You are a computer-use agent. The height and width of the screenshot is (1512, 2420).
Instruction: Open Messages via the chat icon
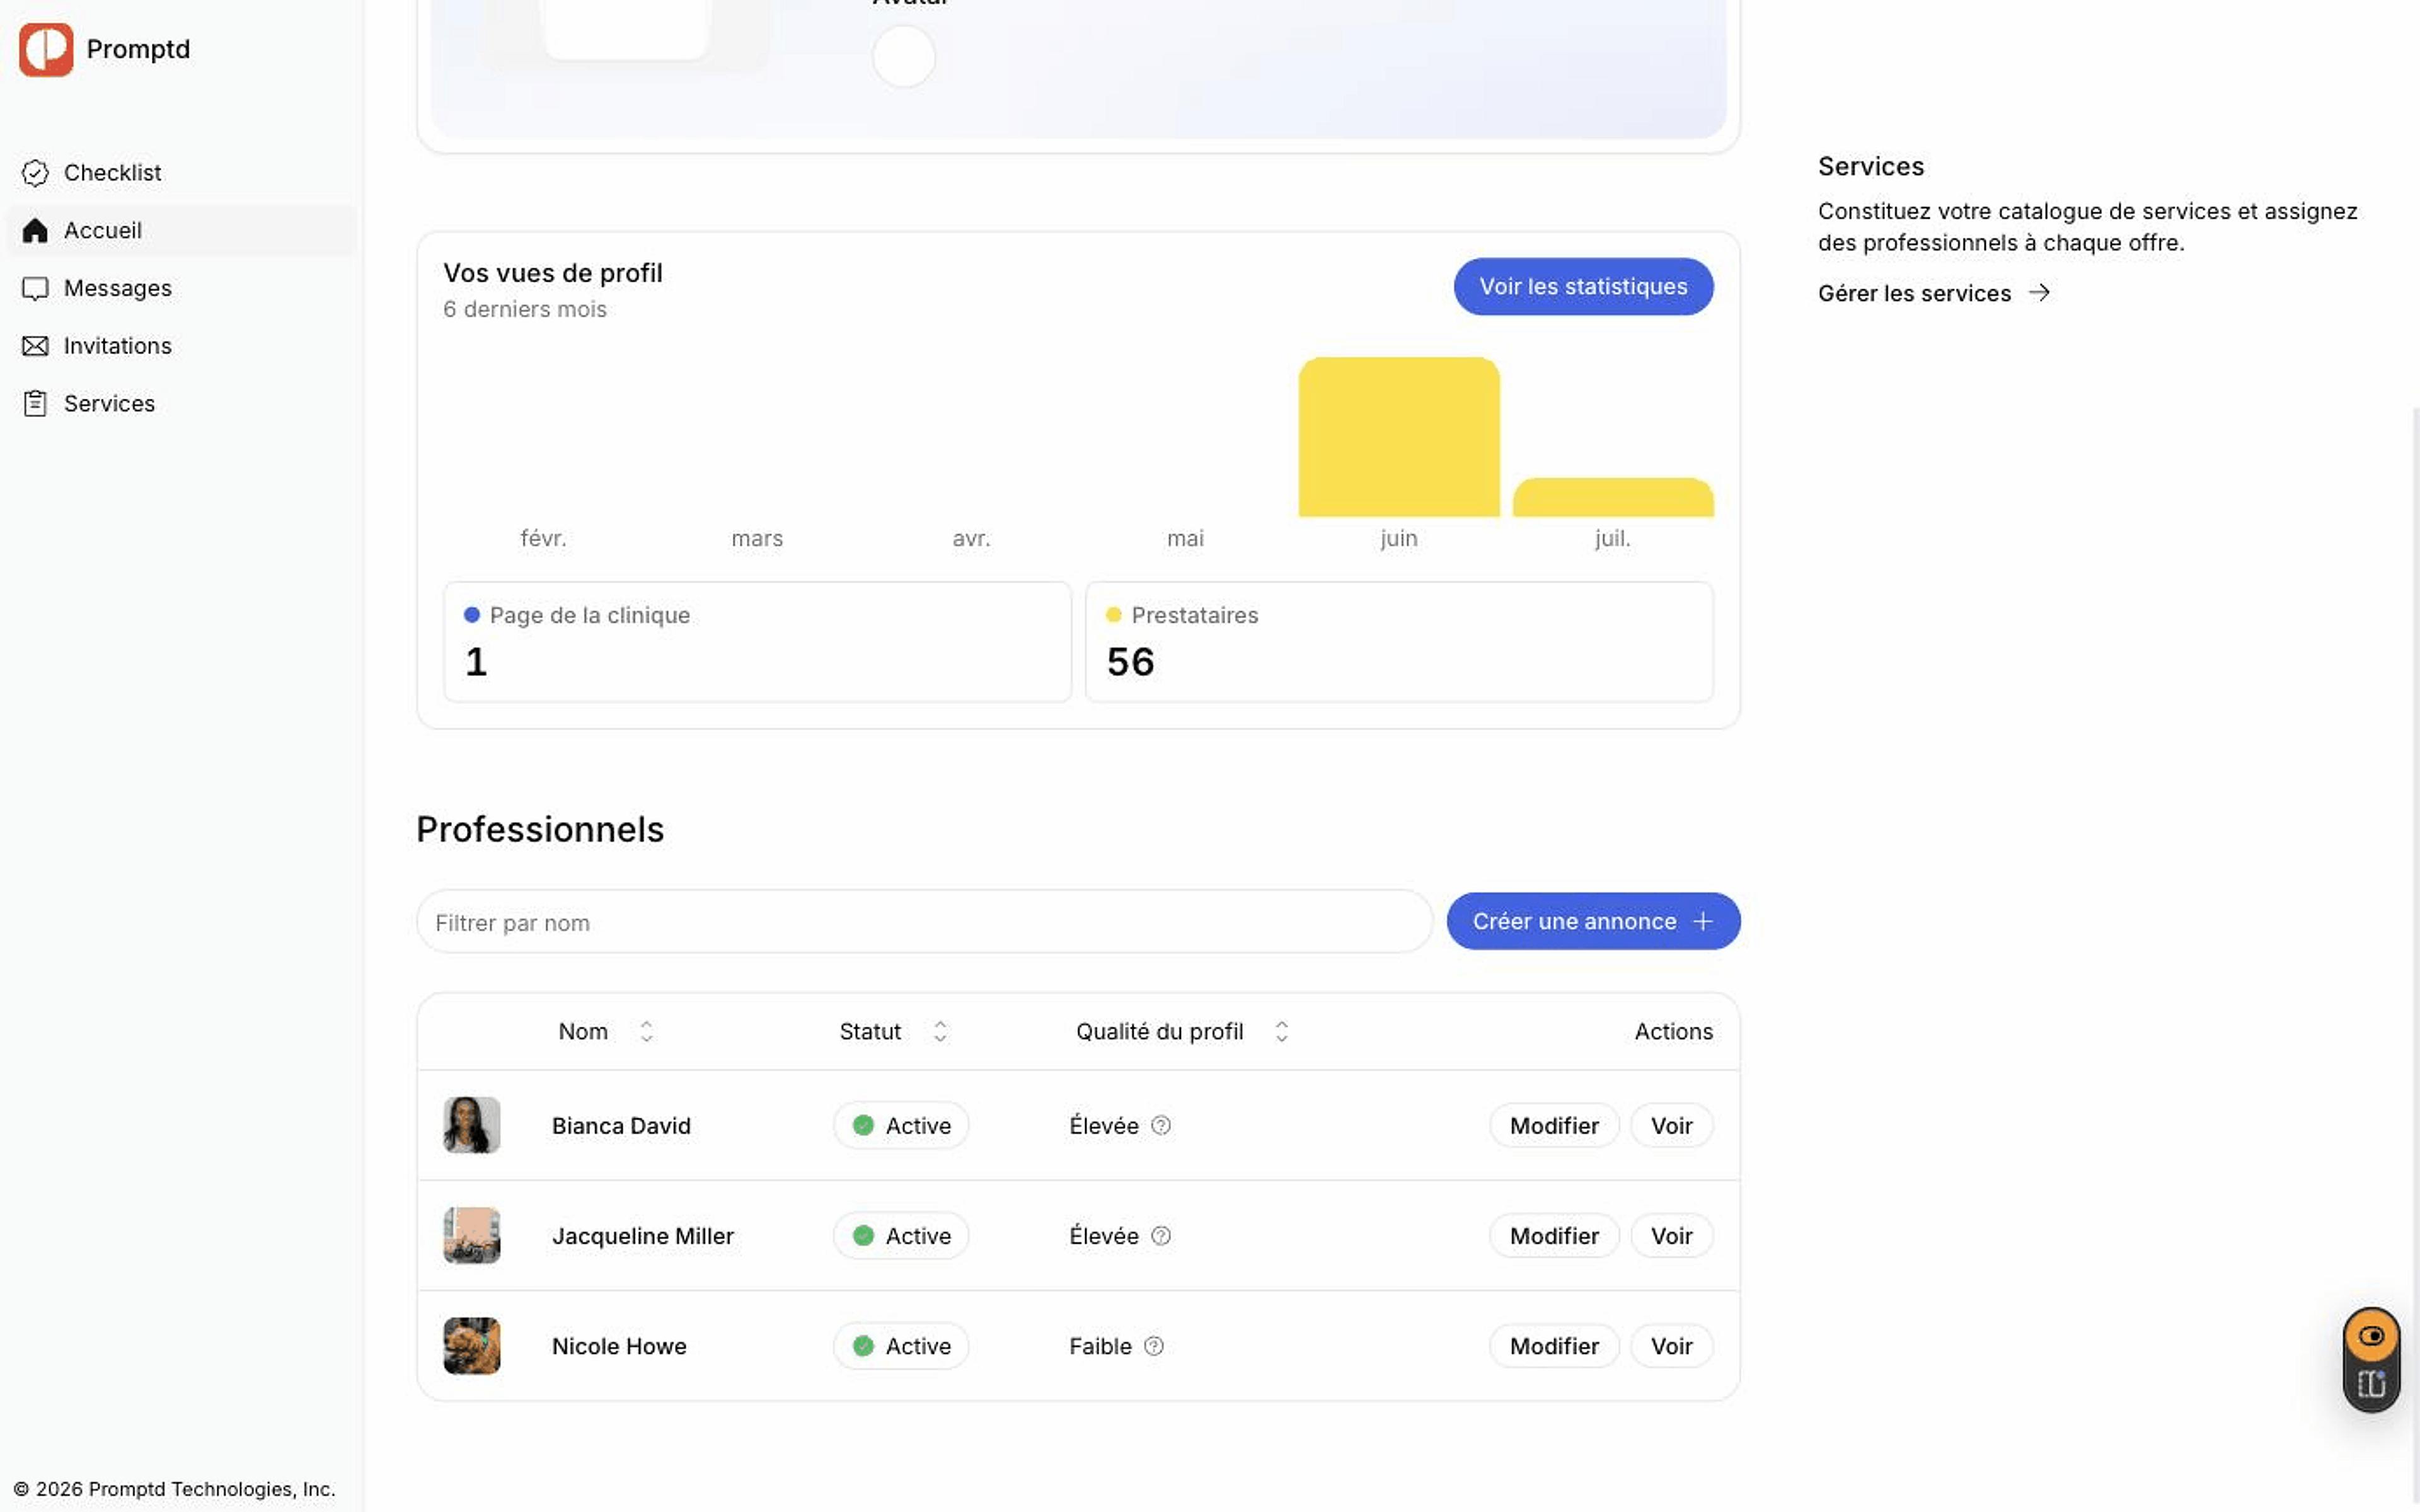[x=35, y=289]
